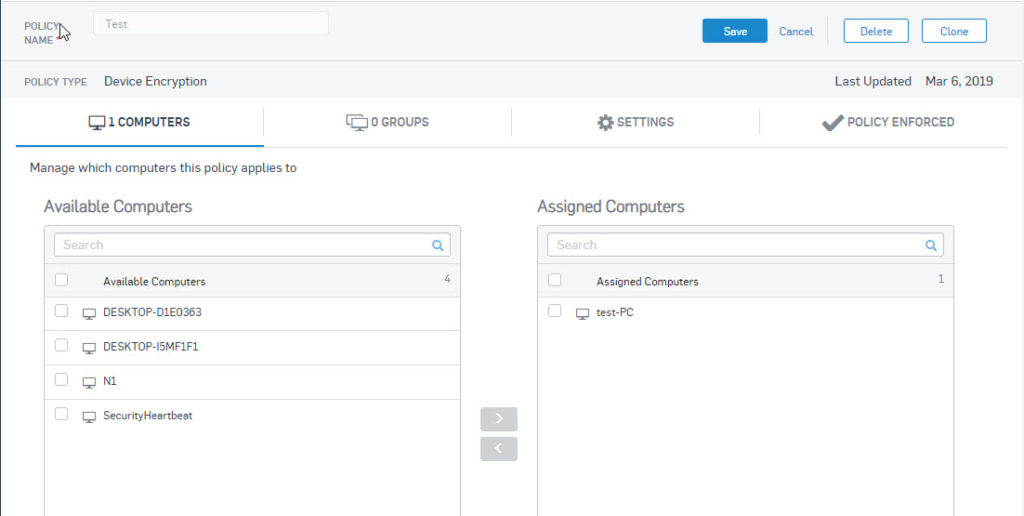The width and height of the screenshot is (1024, 516).
Task: Click the monitor icon next to test-PC
Action: 582,314
